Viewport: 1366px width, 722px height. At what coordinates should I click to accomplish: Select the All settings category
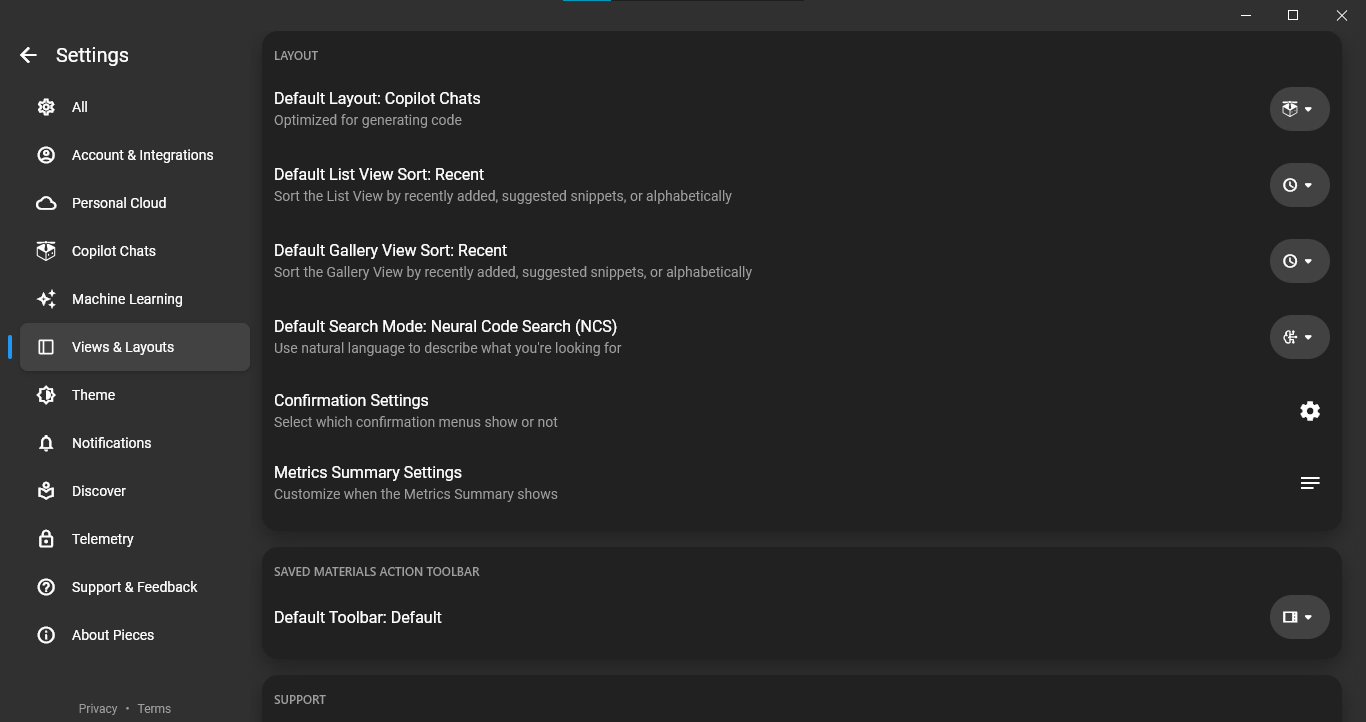[x=80, y=107]
